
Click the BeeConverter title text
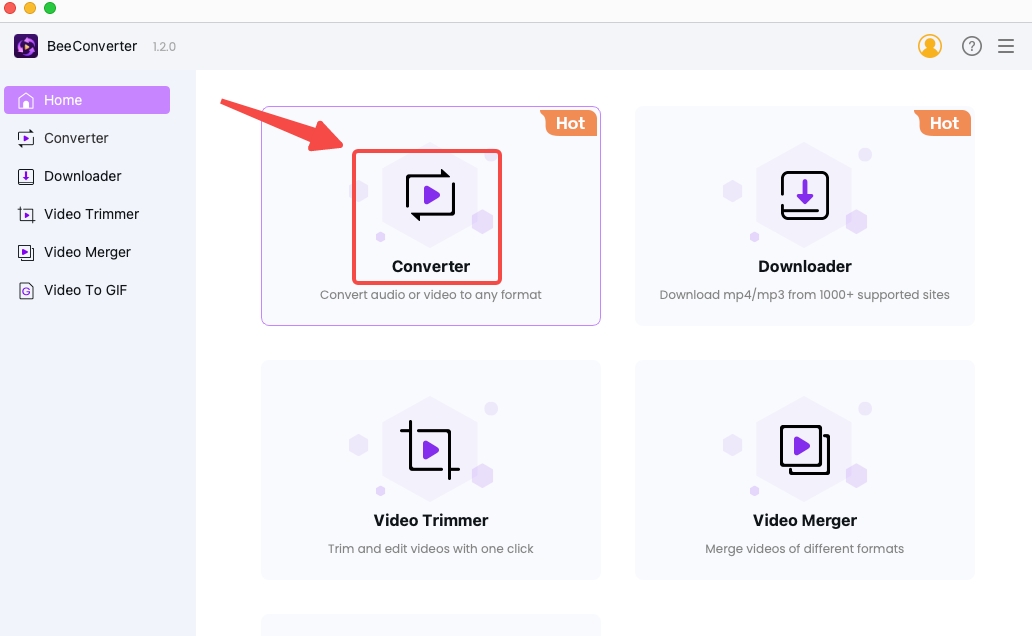[x=92, y=46]
